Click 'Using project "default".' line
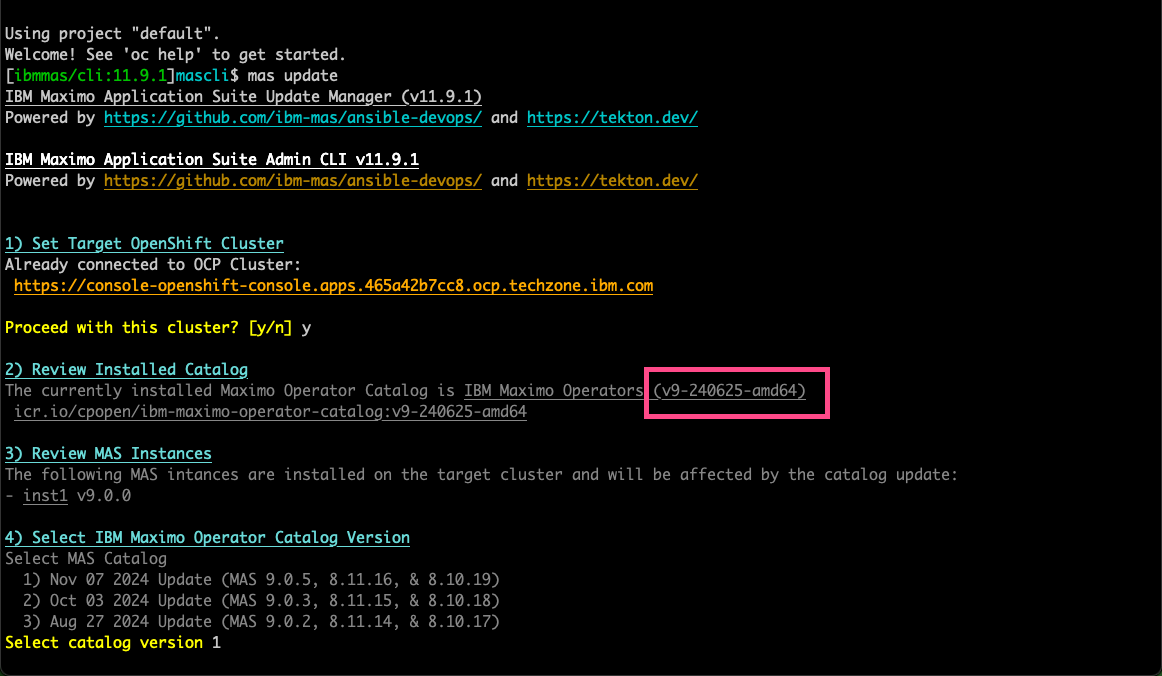The width and height of the screenshot is (1162, 676). pyautogui.click(x=113, y=34)
